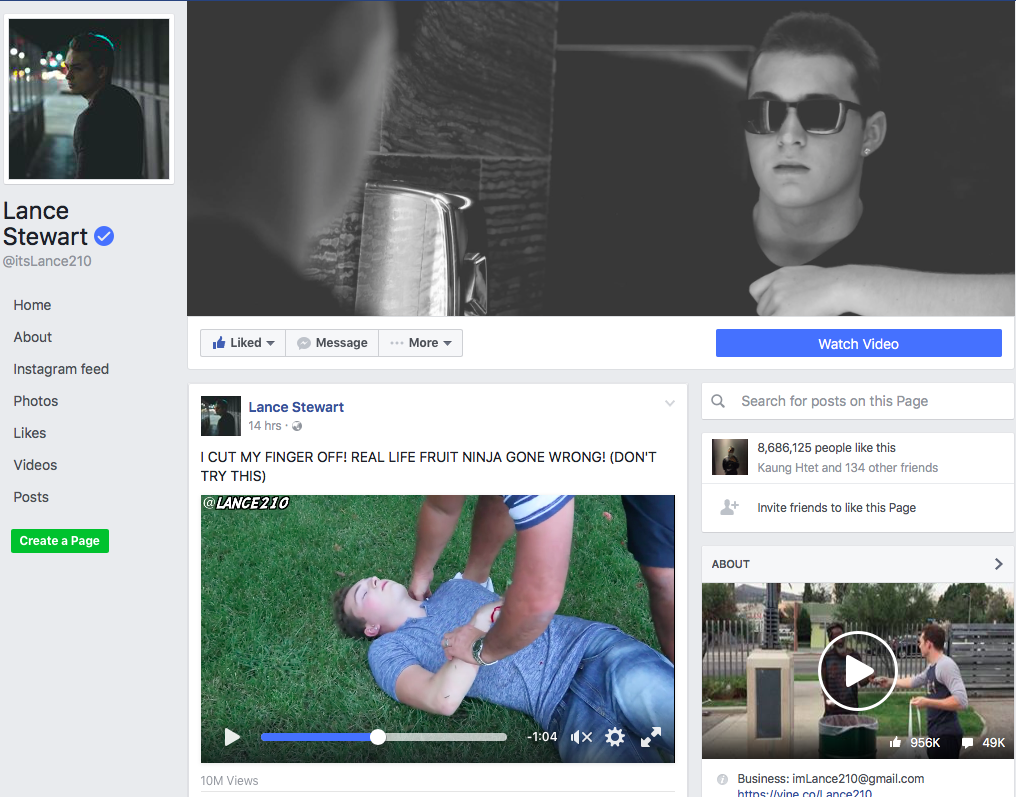The image size is (1016, 797).
Task: Click the @itsLance210 username text
Action: pyautogui.click(x=47, y=261)
